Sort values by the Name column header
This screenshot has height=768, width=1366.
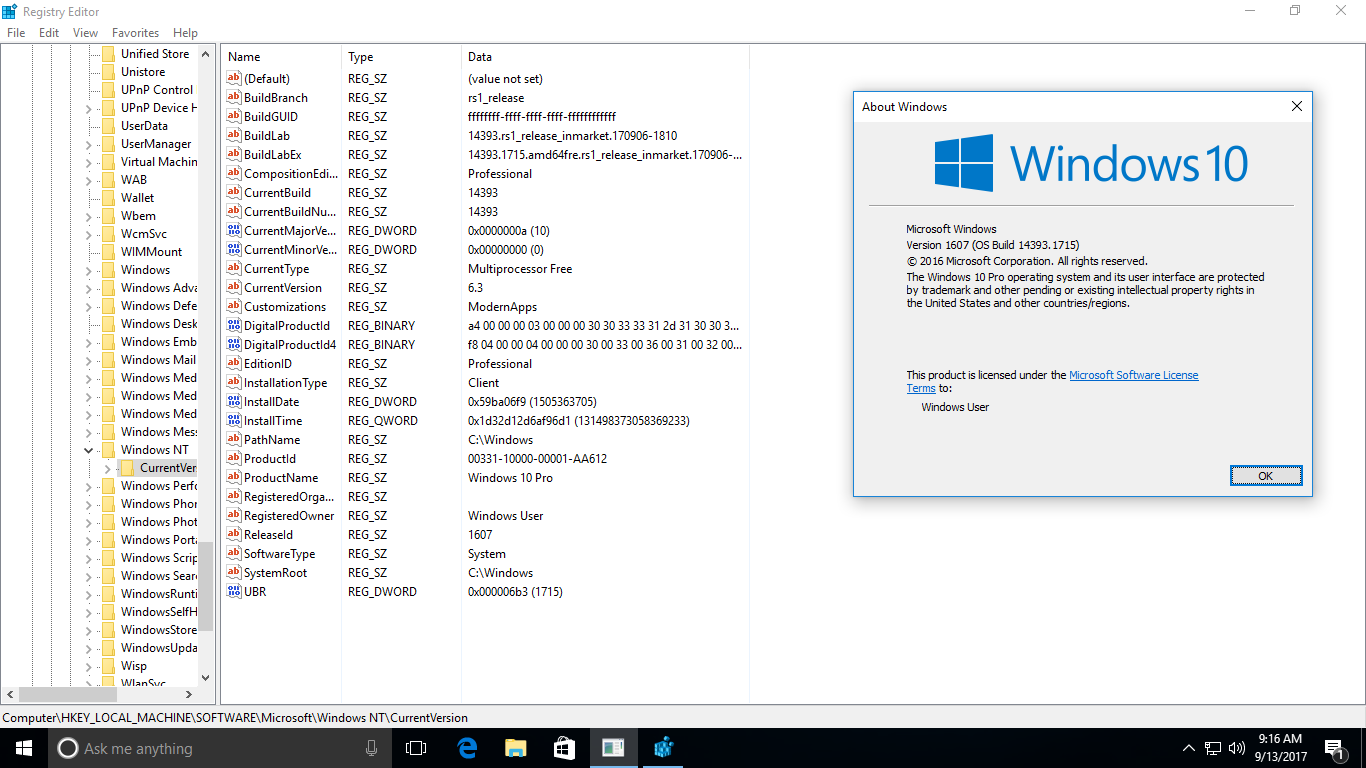click(x=281, y=57)
